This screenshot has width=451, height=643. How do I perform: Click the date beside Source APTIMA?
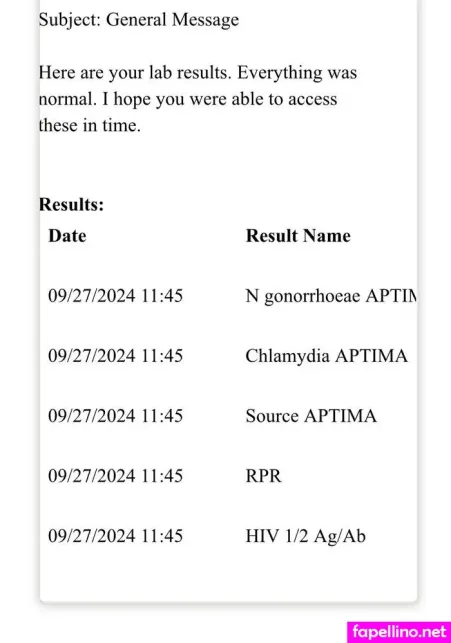[116, 416]
